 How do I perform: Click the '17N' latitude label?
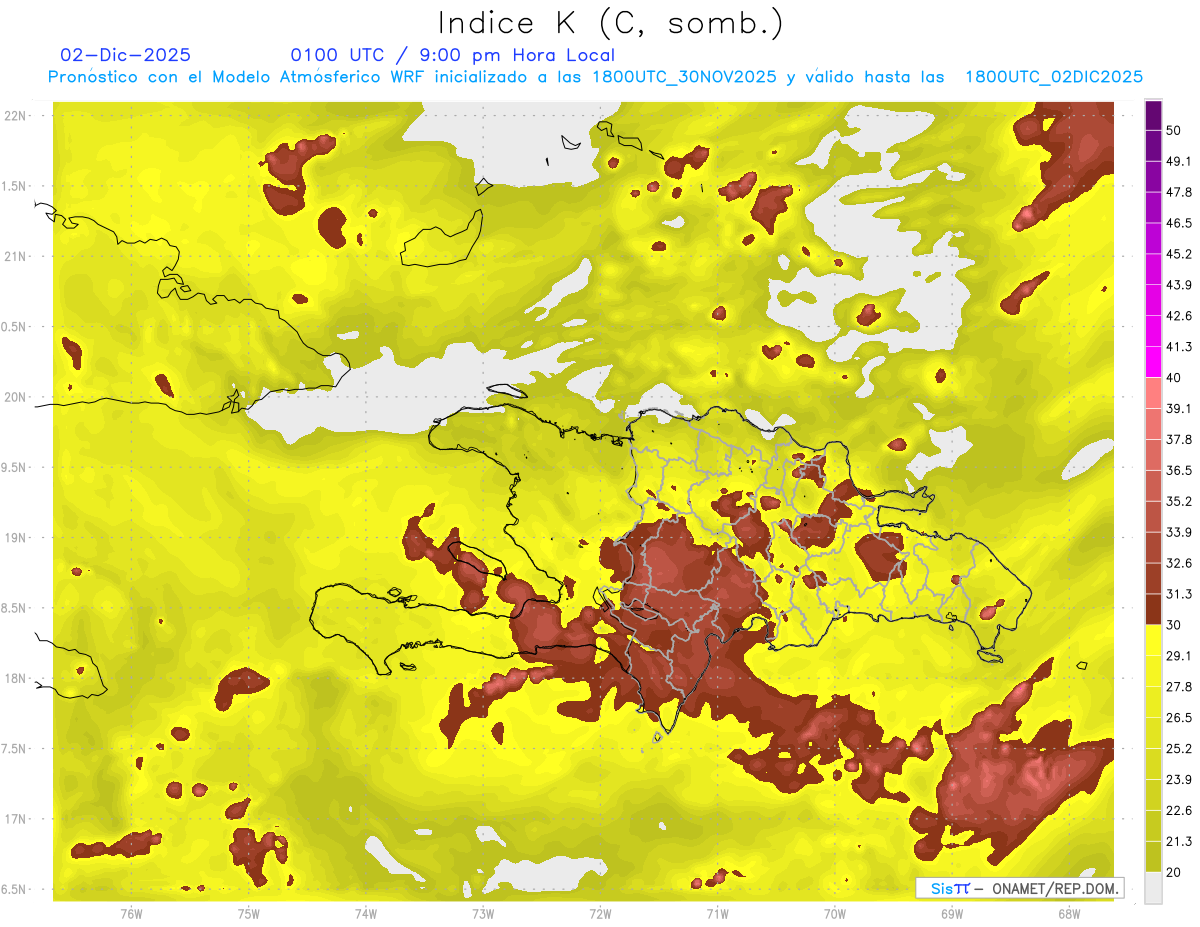[x=15, y=819]
